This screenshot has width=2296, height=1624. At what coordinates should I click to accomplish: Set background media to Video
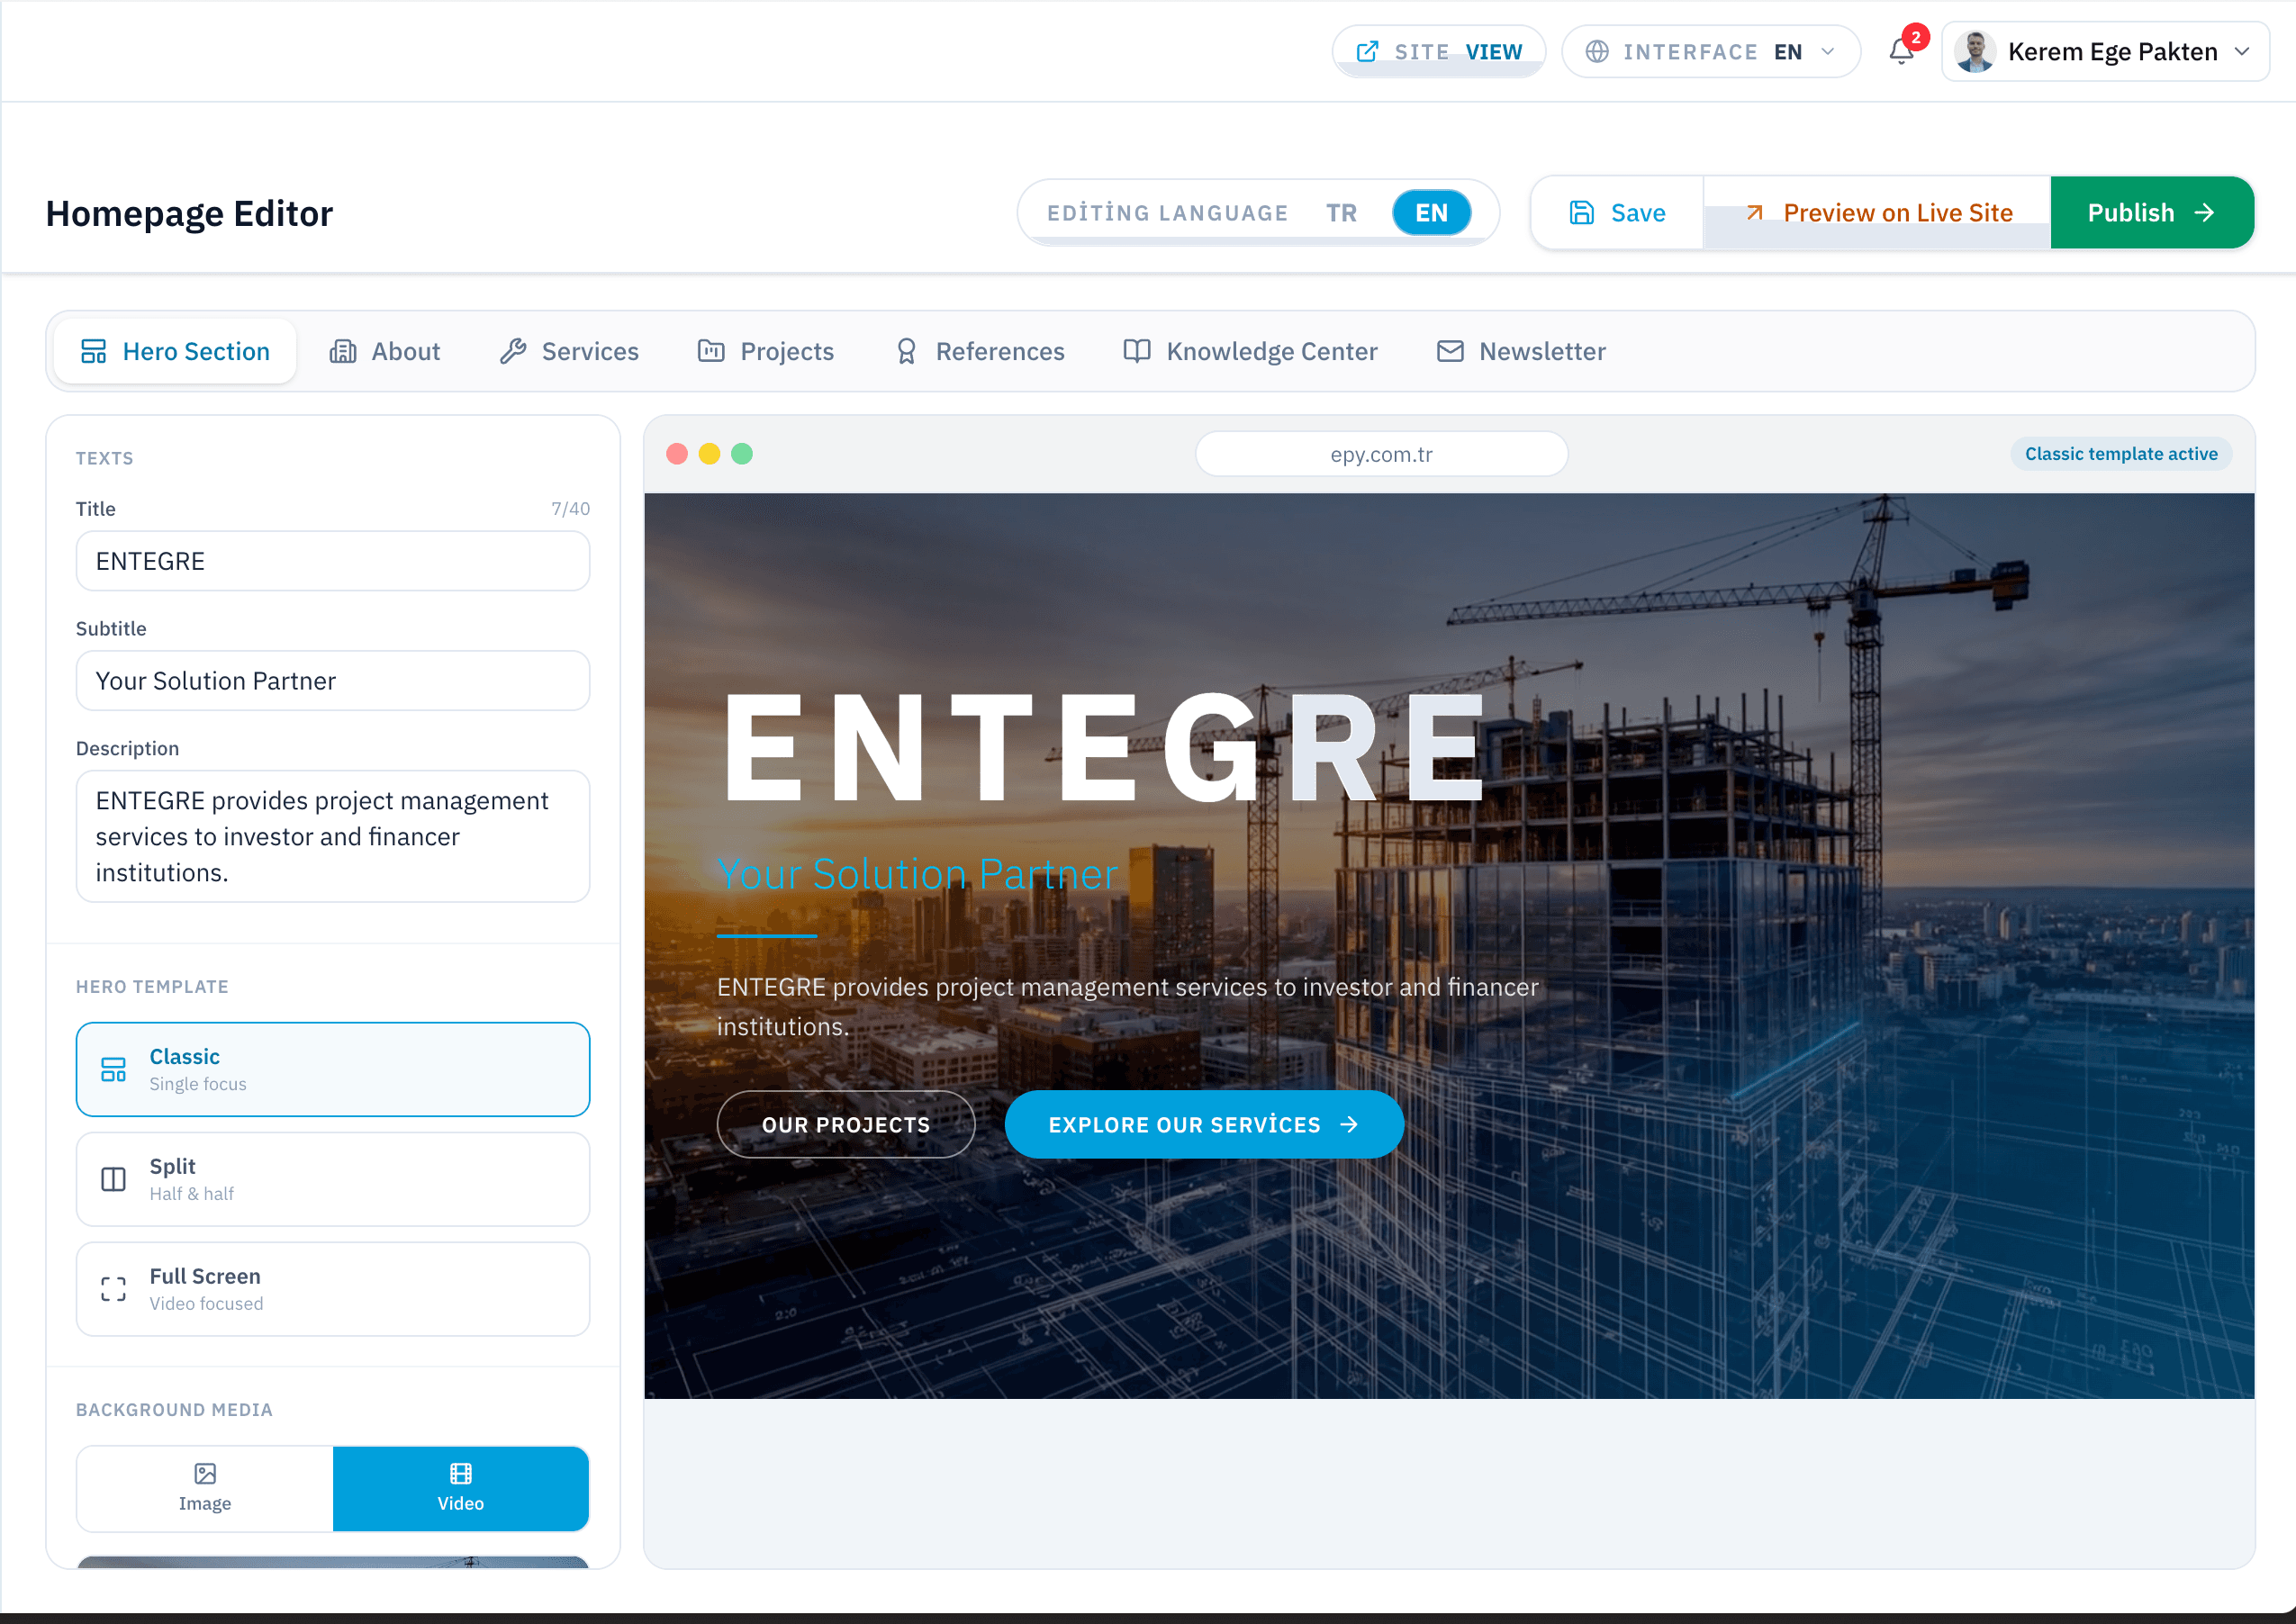pyautogui.click(x=461, y=1488)
